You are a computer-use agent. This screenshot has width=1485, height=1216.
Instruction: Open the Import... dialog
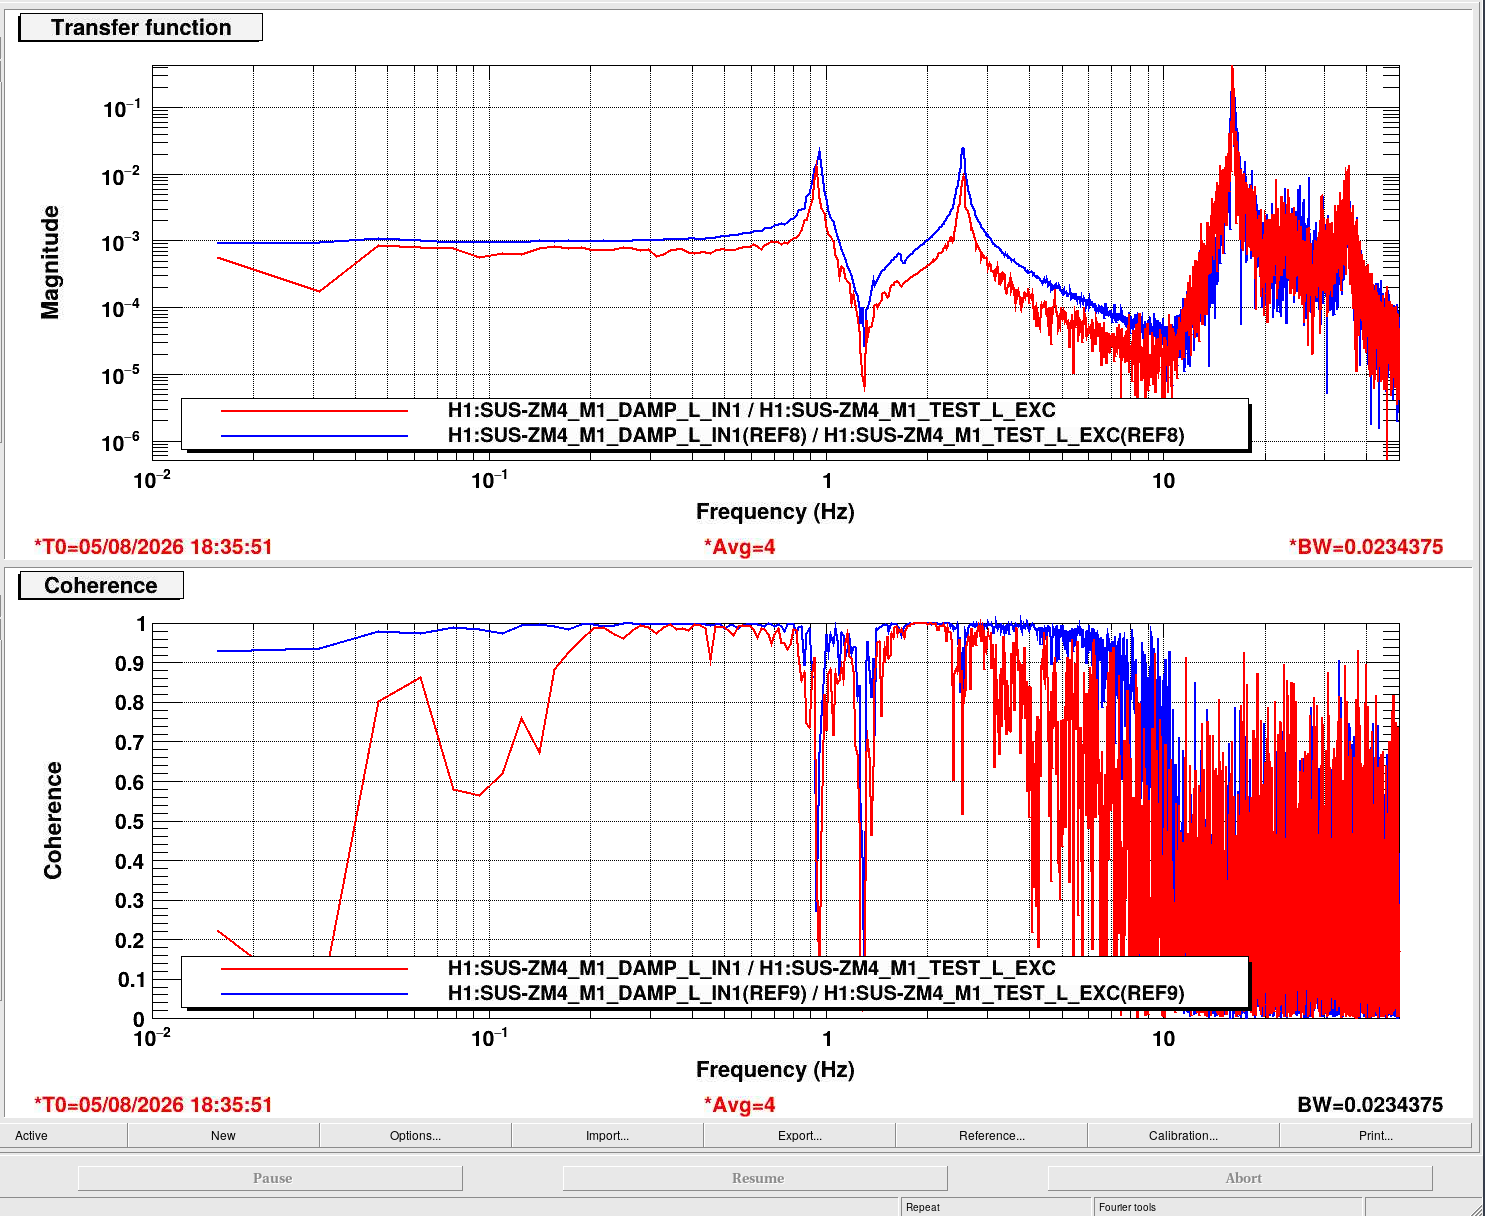coord(607,1135)
